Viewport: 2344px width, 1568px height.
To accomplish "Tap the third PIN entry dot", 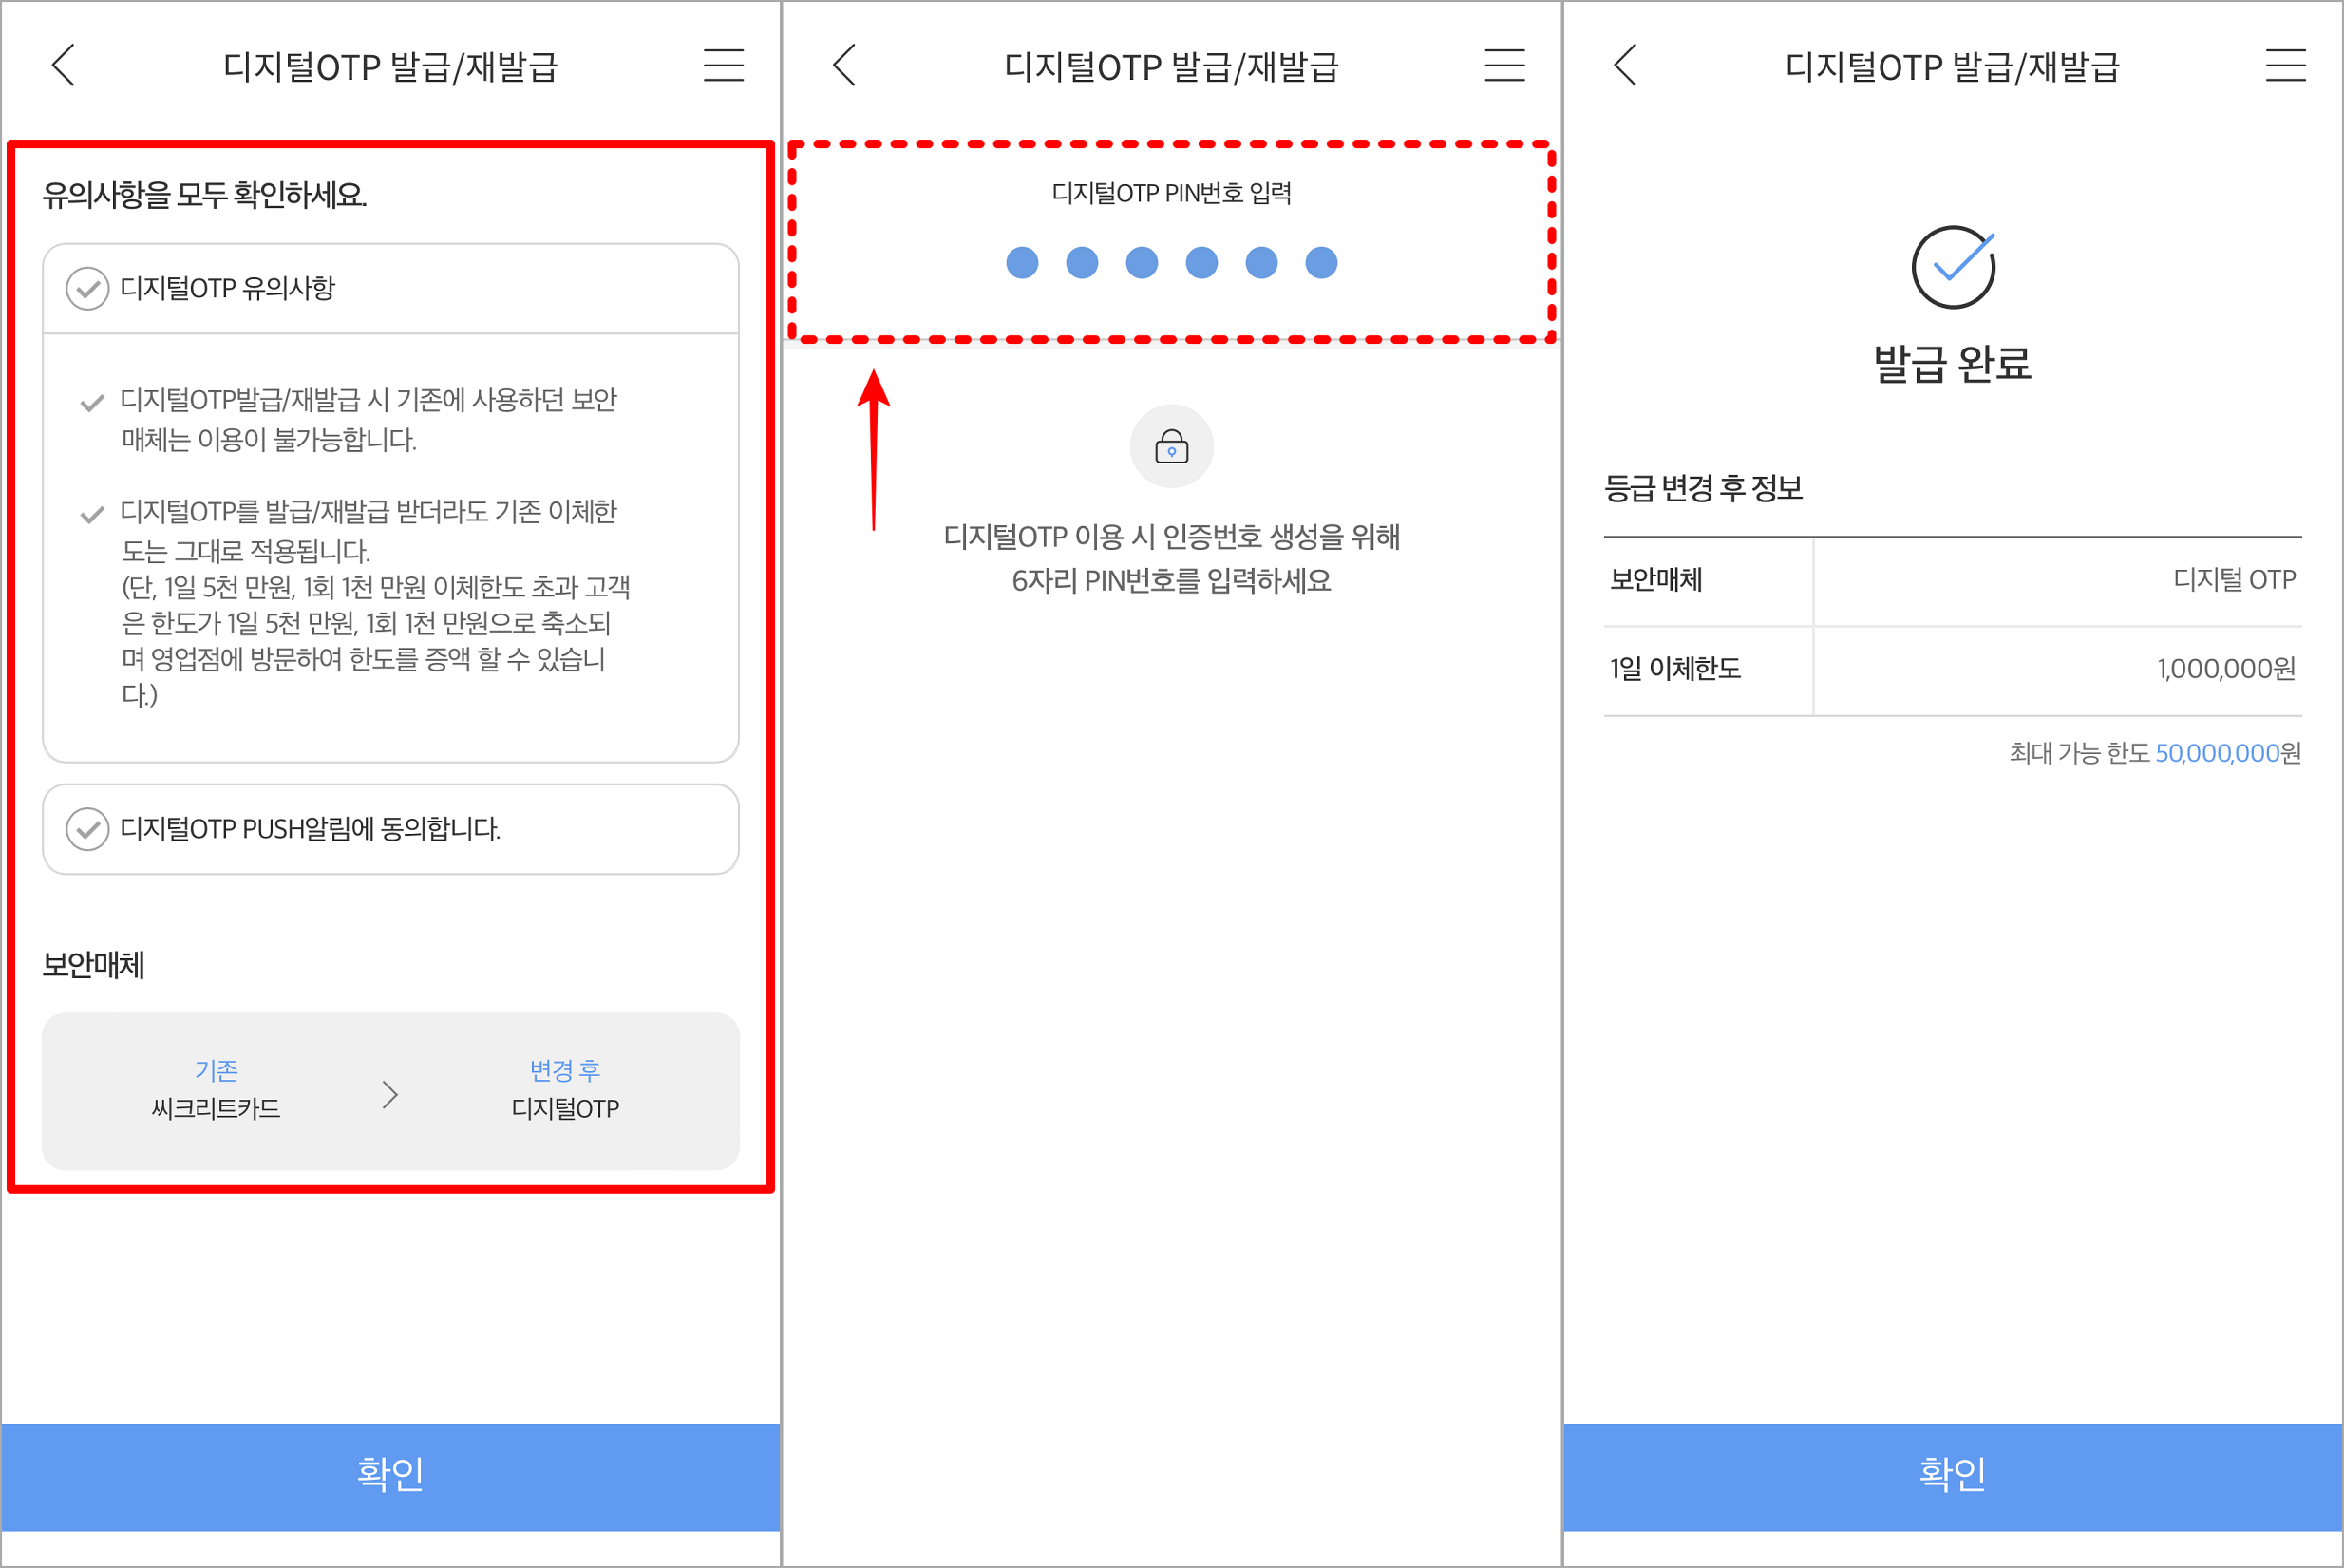I will tap(1141, 262).
